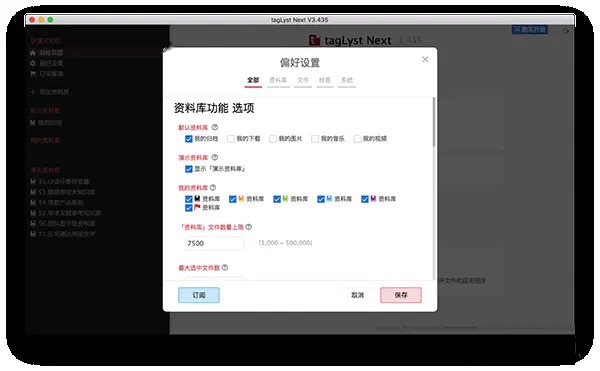Enable the 我的下载 checkbox
600x371 pixels.
(x=231, y=138)
